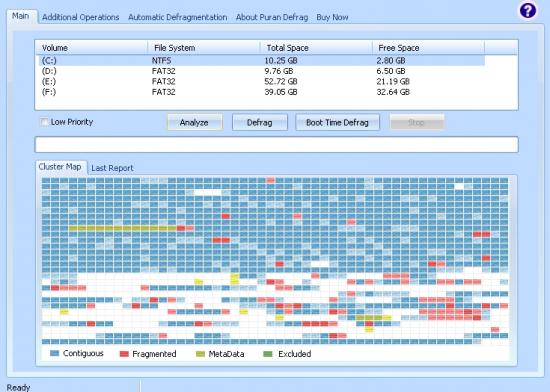Open the Automatic Defragmentation tab
The width and height of the screenshot is (550, 392).
tap(177, 17)
